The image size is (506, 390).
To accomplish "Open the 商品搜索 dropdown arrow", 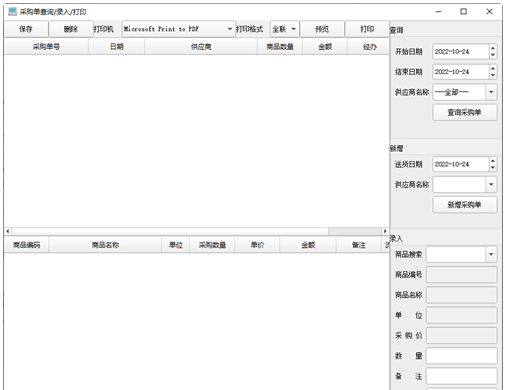I will point(491,254).
